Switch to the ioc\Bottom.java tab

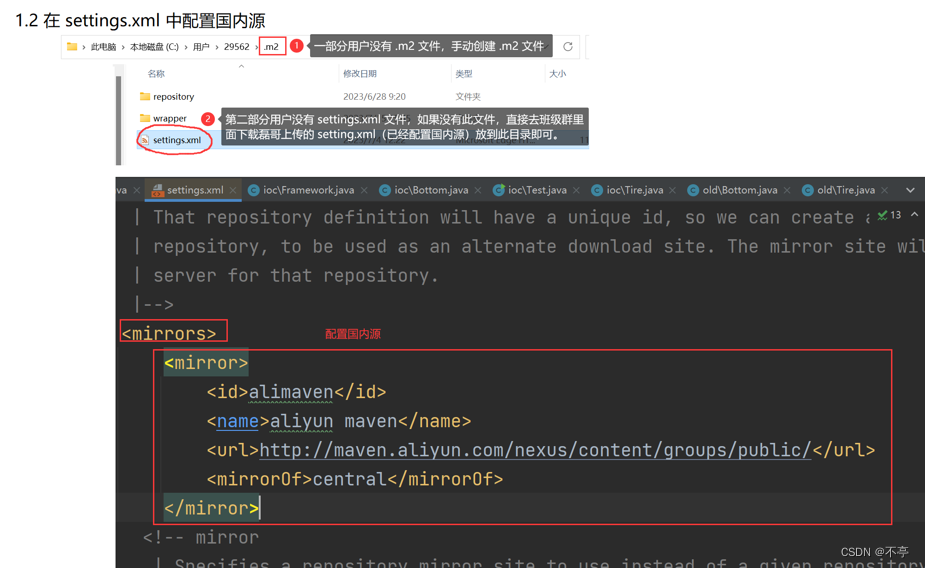[431, 190]
